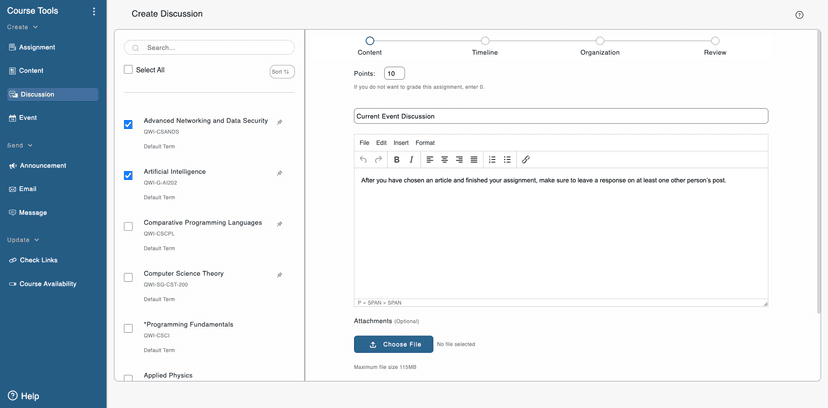Click the Choose File button
The height and width of the screenshot is (408, 828).
[x=393, y=344]
